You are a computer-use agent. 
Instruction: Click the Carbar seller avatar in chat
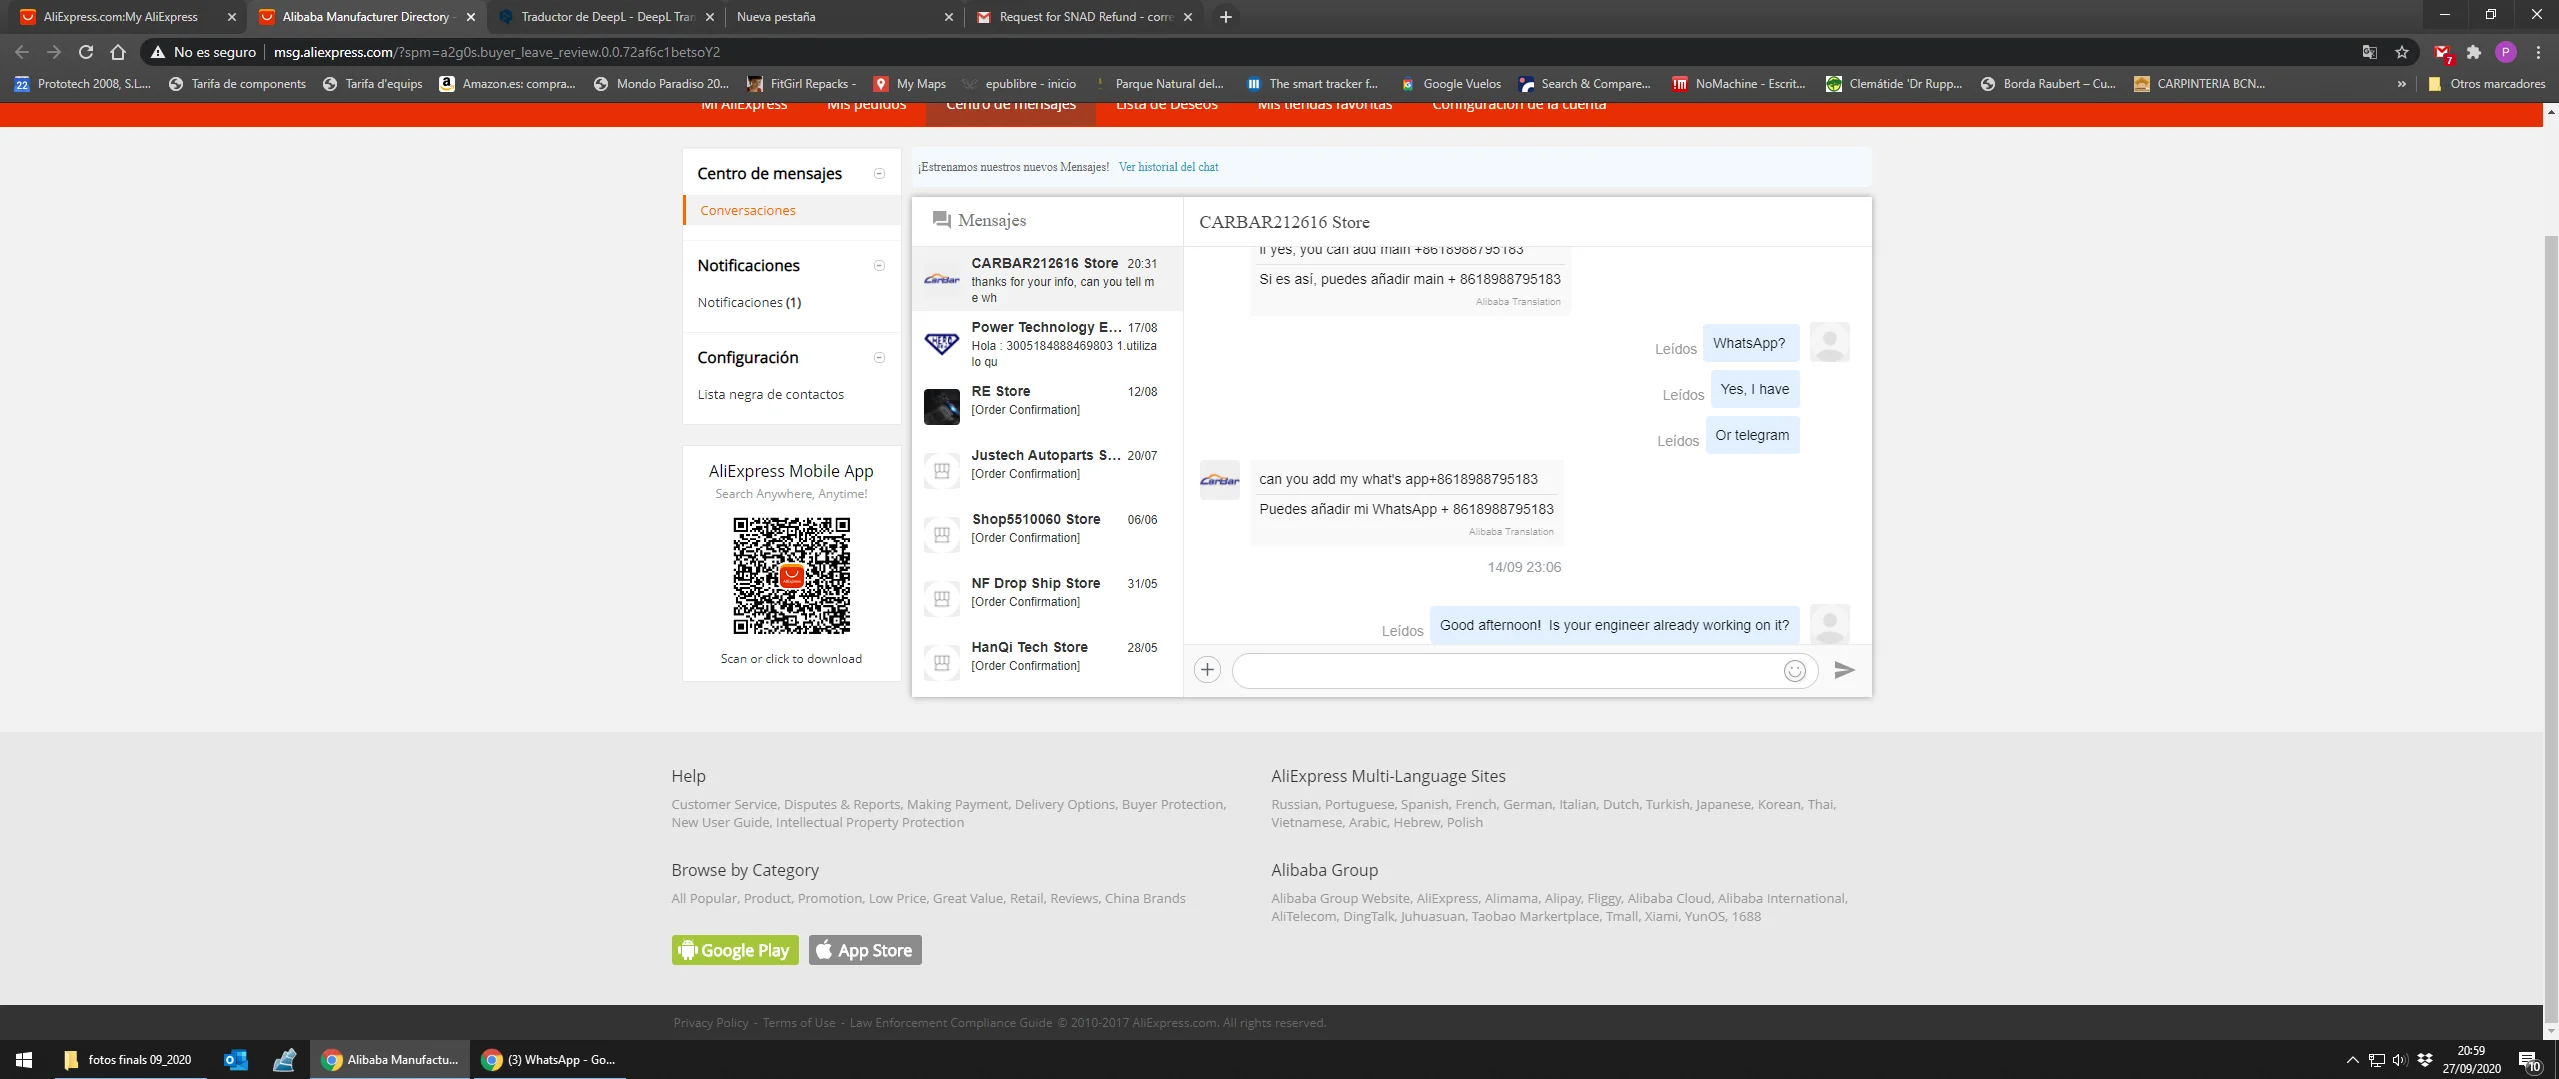pyautogui.click(x=1219, y=480)
